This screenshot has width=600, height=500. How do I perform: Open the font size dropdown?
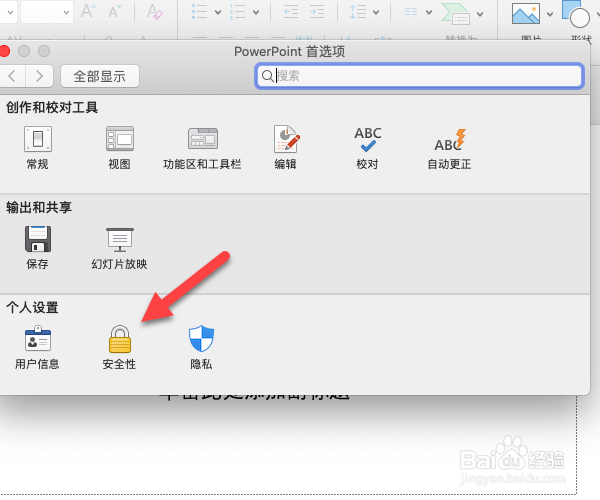[x=66, y=12]
